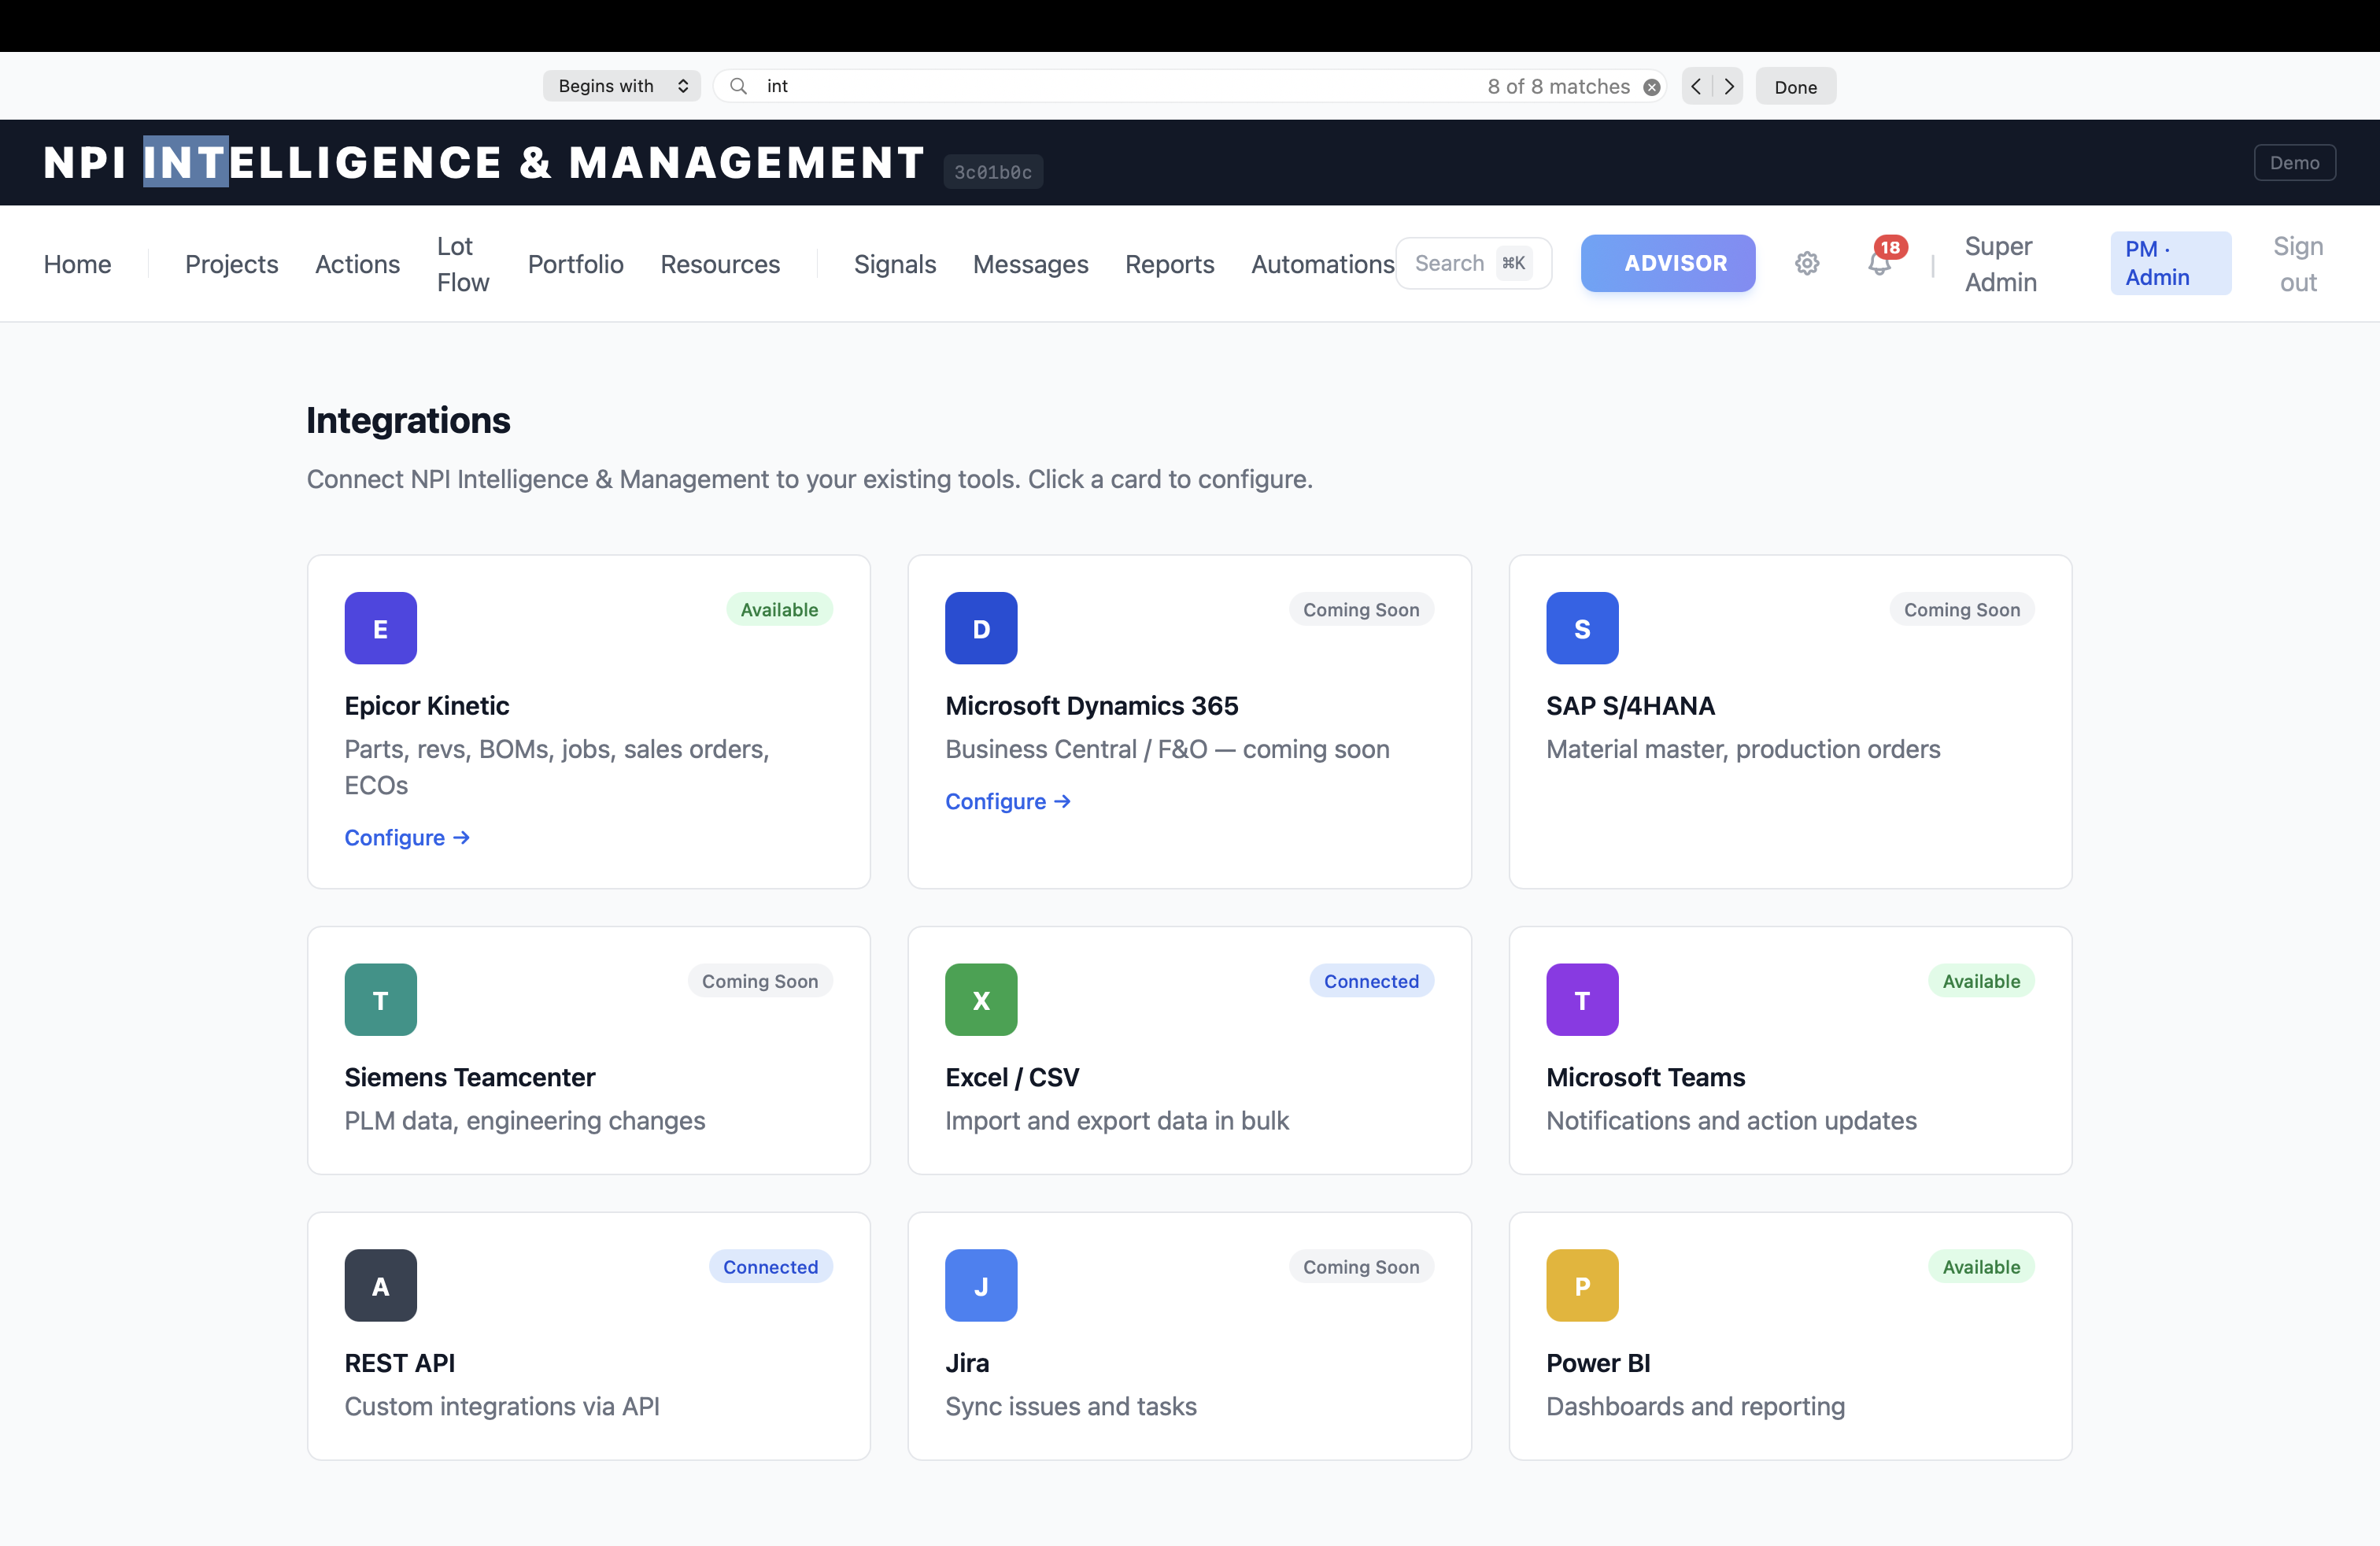
Task: Go to previous find match
Action: [1696, 86]
